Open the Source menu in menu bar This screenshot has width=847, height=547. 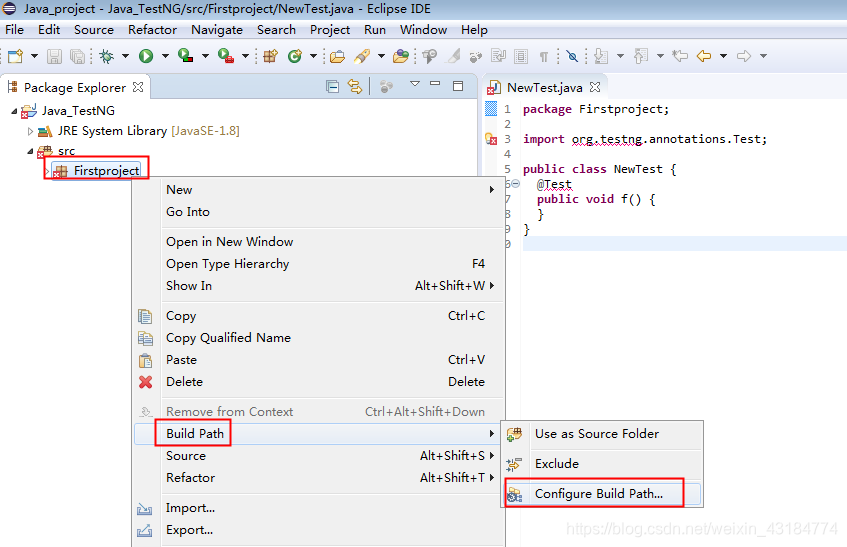[94, 30]
